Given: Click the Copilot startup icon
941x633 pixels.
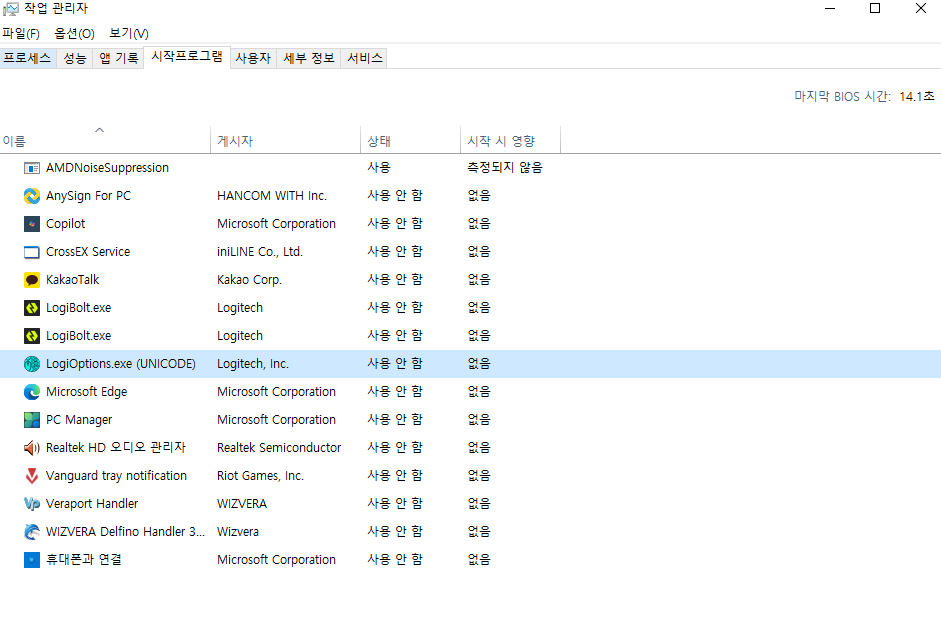Looking at the screenshot, I should pos(32,224).
